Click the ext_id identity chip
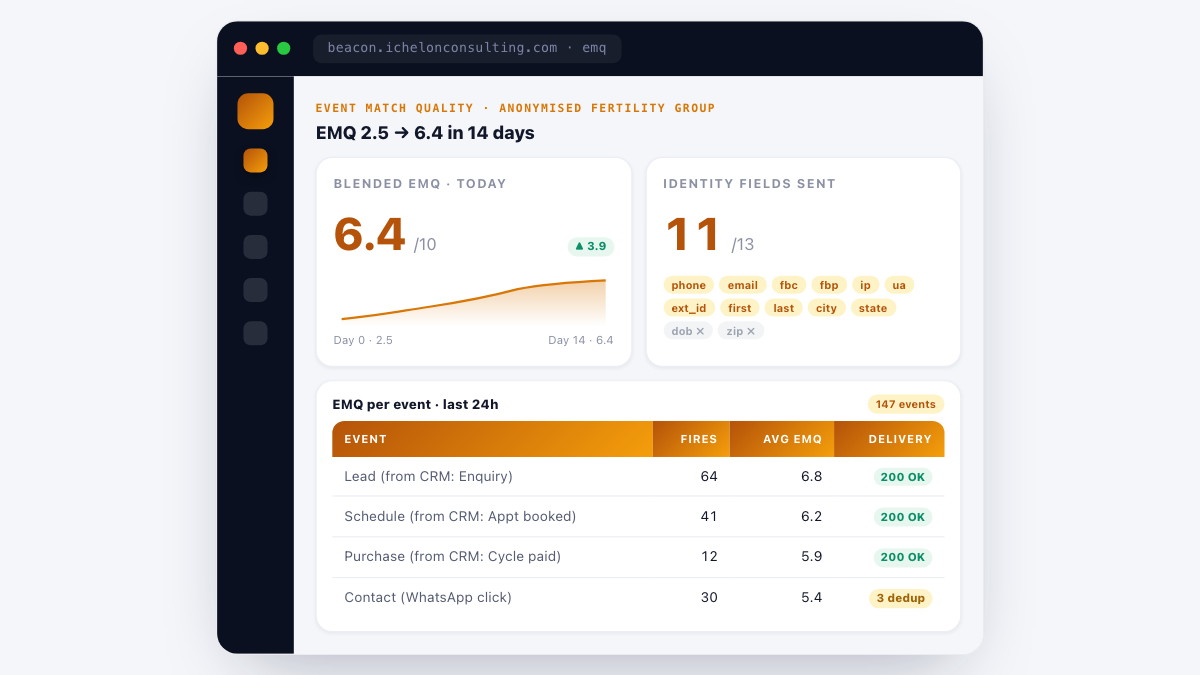 click(x=689, y=308)
